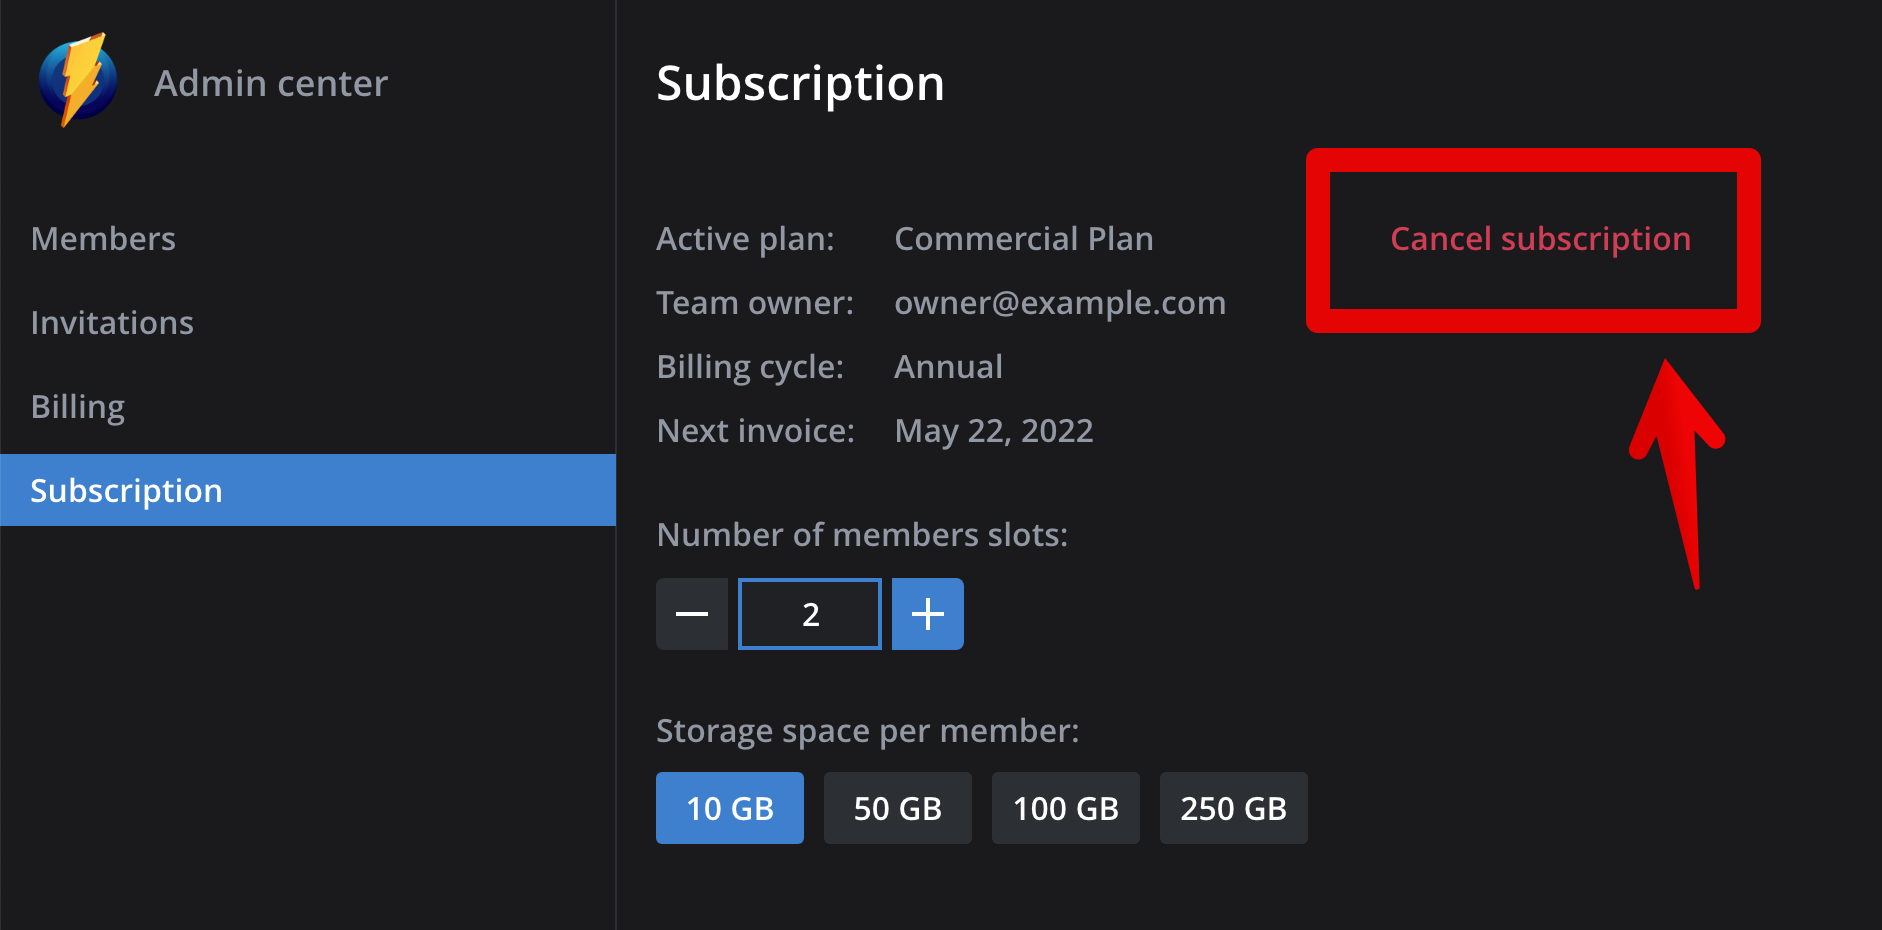The image size is (1882, 930).
Task: Increase member slots with plus button
Action: pos(928,614)
